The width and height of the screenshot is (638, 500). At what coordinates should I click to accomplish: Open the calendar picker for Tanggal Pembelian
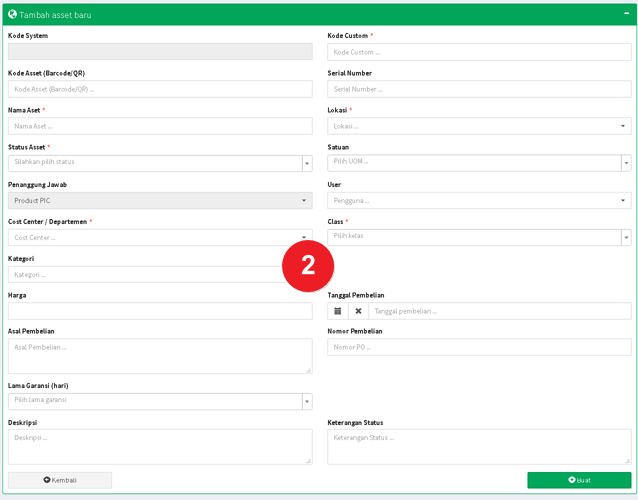pyautogui.click(x=338, y=311)
